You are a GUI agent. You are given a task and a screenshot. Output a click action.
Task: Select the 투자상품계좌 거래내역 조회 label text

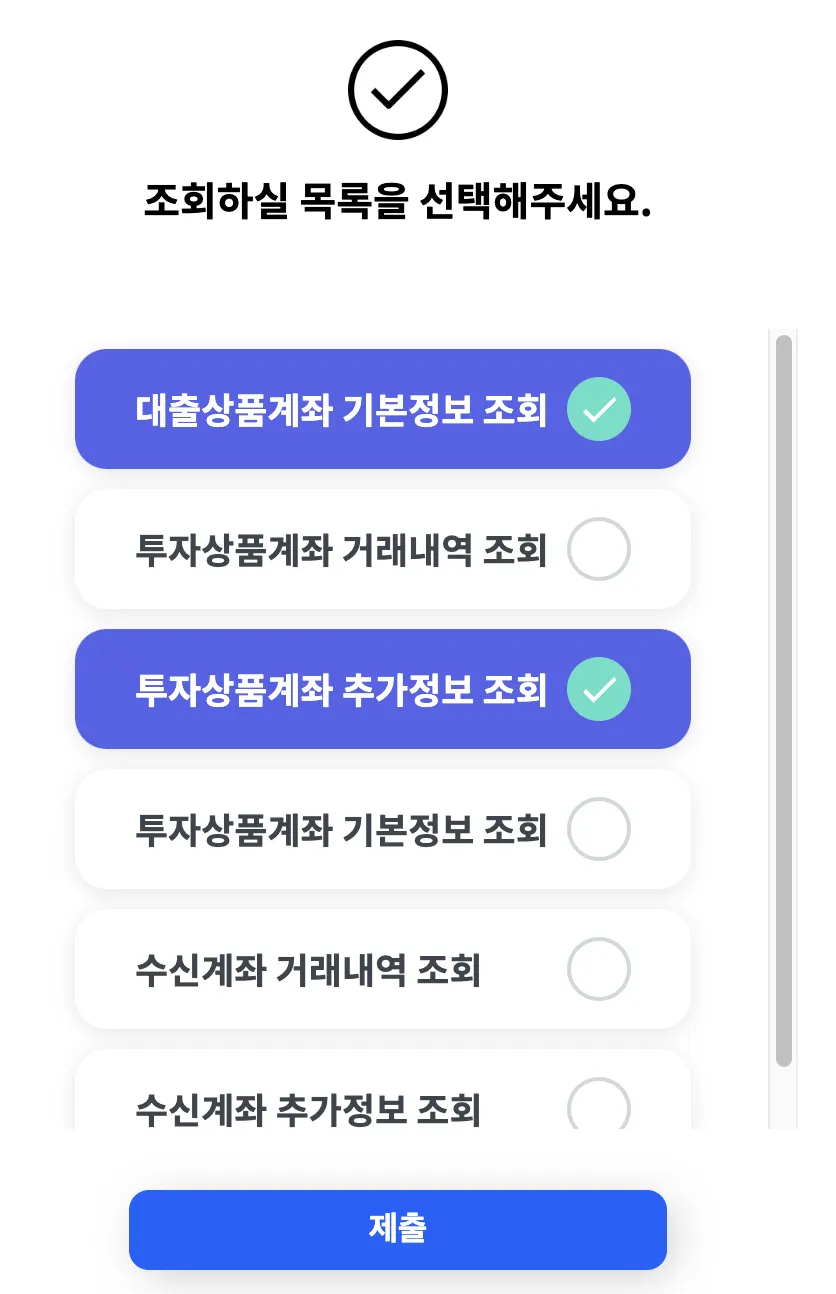pos(341,550)
